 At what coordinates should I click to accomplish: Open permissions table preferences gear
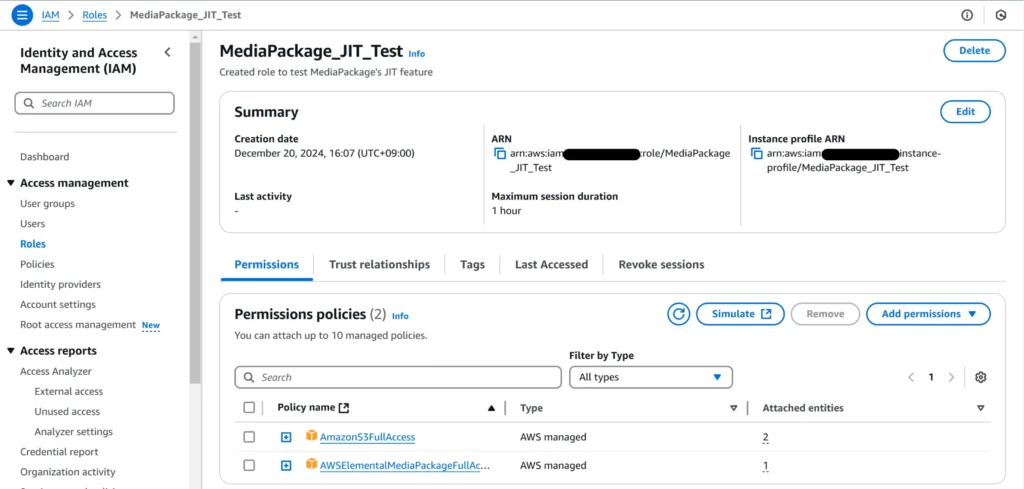[x=980, y=377]
